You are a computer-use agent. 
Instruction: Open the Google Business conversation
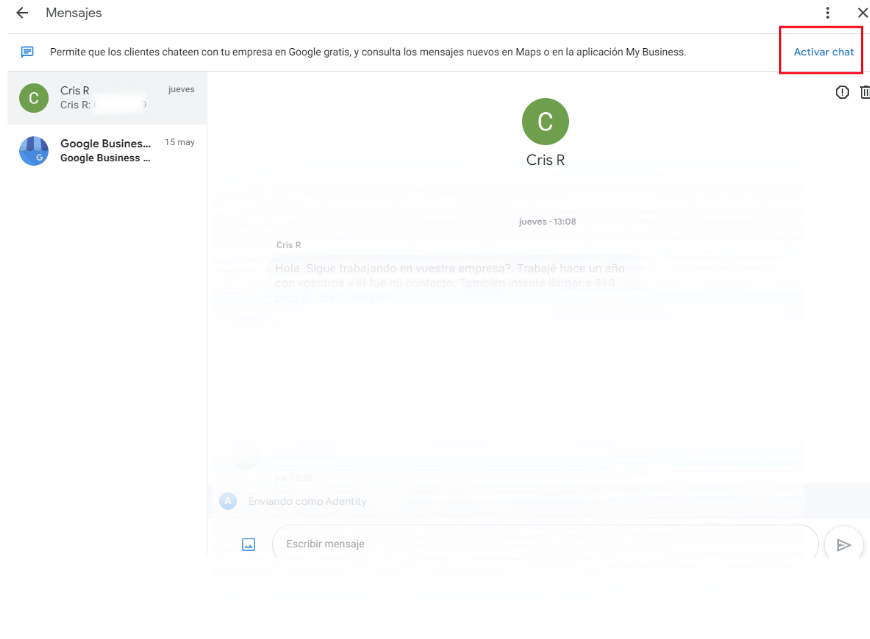[x=105, y=151]
